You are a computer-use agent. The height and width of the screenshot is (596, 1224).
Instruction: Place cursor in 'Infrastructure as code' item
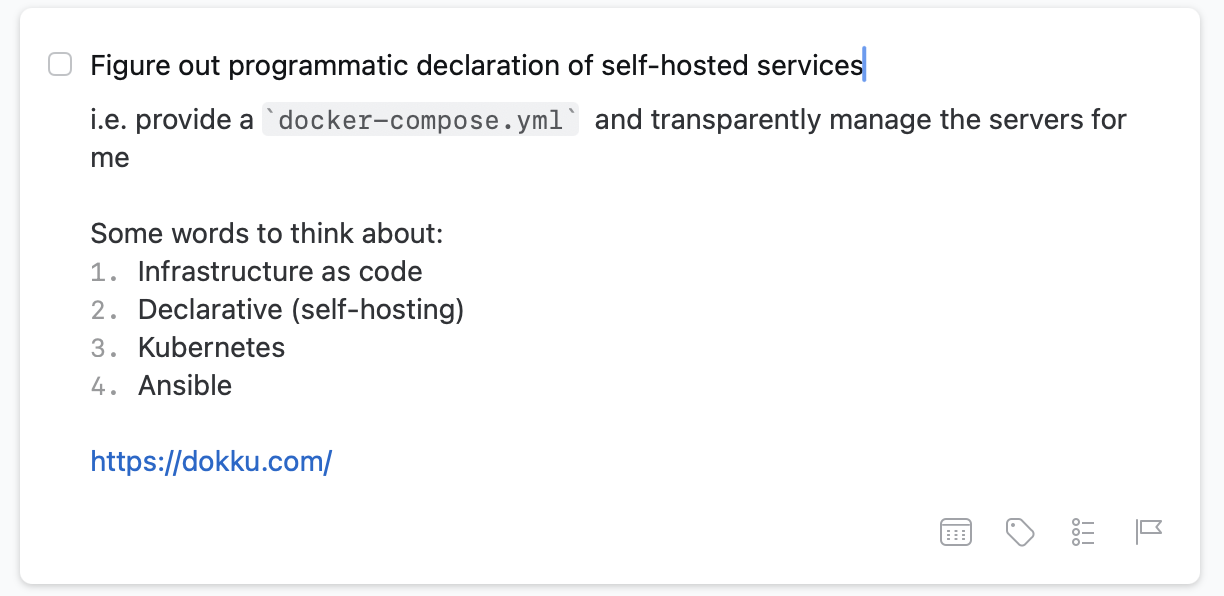point(280,272)
